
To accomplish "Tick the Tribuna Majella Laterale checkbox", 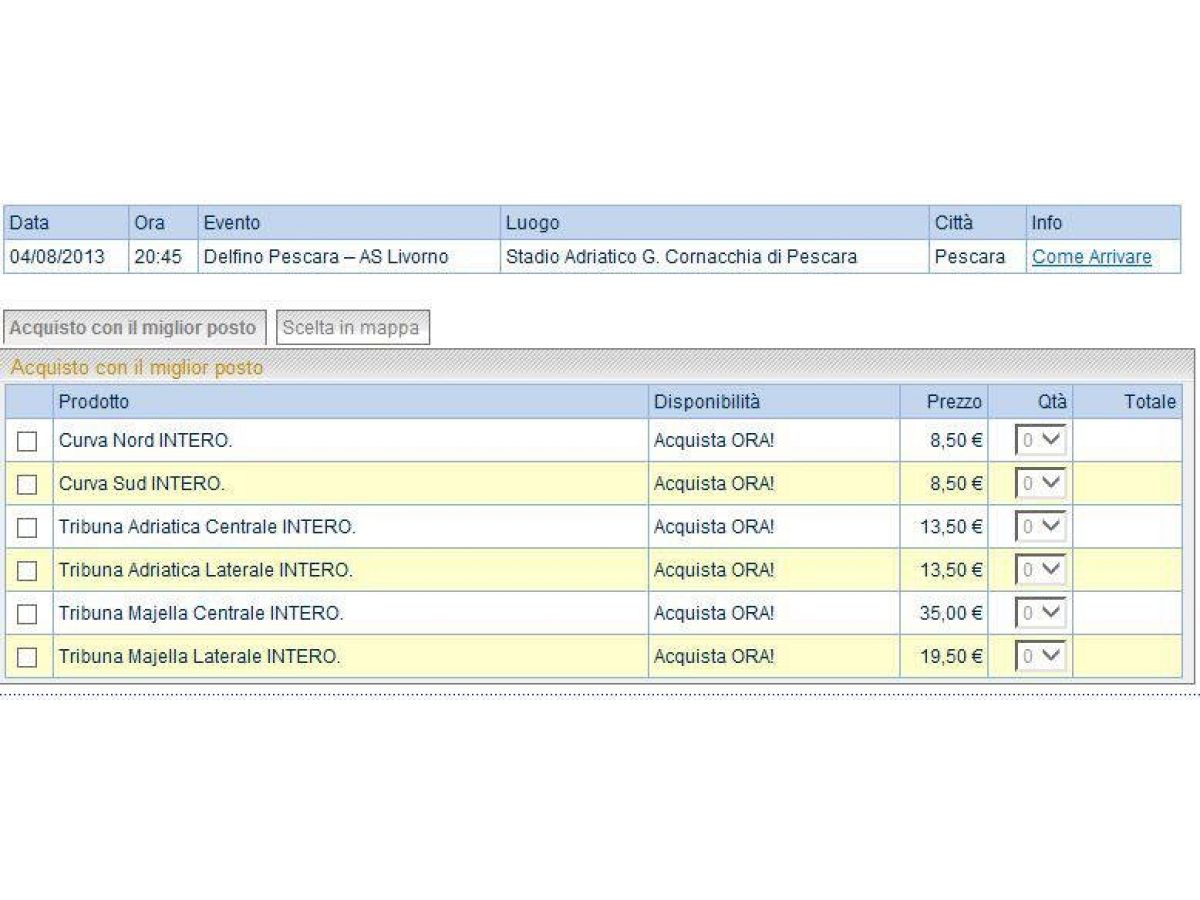I will pyautogui.click(x=27, y=657).
